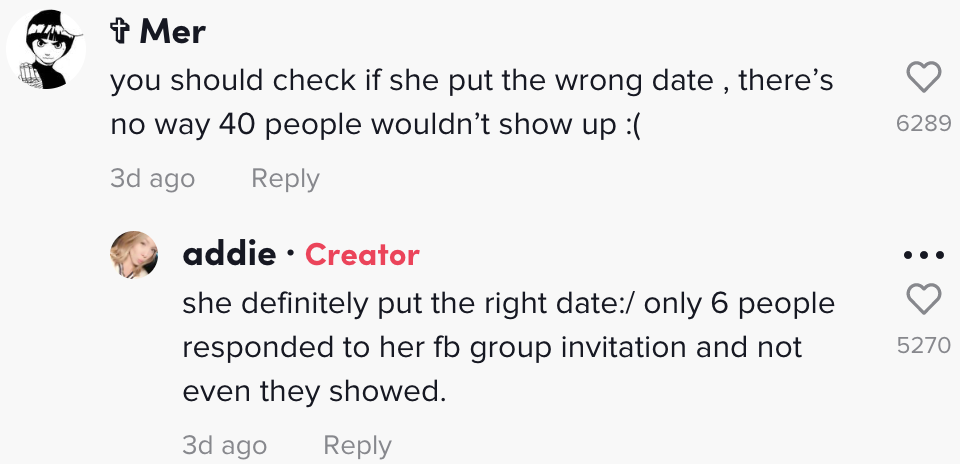Image resolution: width=960 pixels, height=464 pixels.
Task: Select the line 'she definitely put the right date'
Action: click(410, 303)
